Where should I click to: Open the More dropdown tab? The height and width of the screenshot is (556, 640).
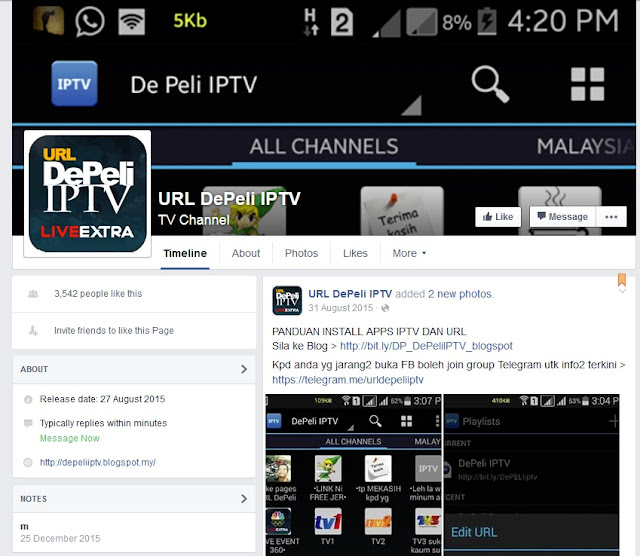coord(409,254)
